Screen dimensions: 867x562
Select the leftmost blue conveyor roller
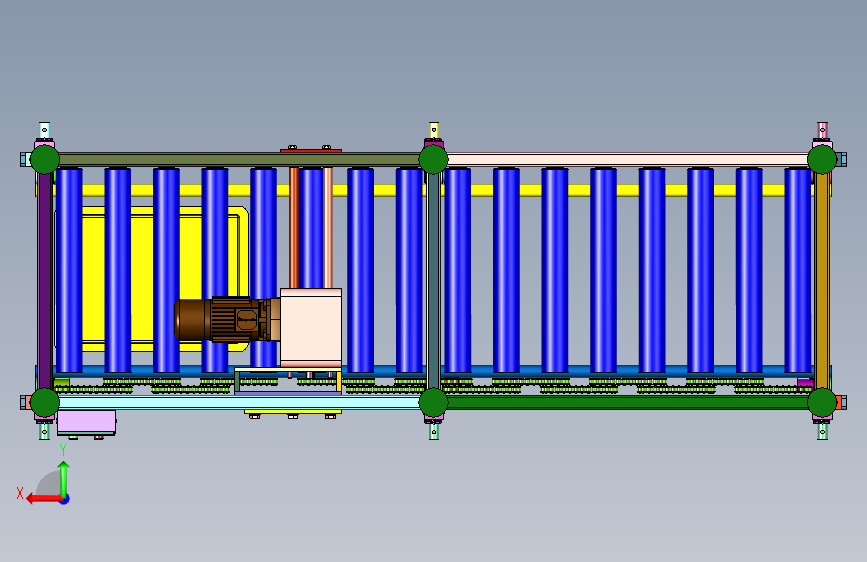69,270
